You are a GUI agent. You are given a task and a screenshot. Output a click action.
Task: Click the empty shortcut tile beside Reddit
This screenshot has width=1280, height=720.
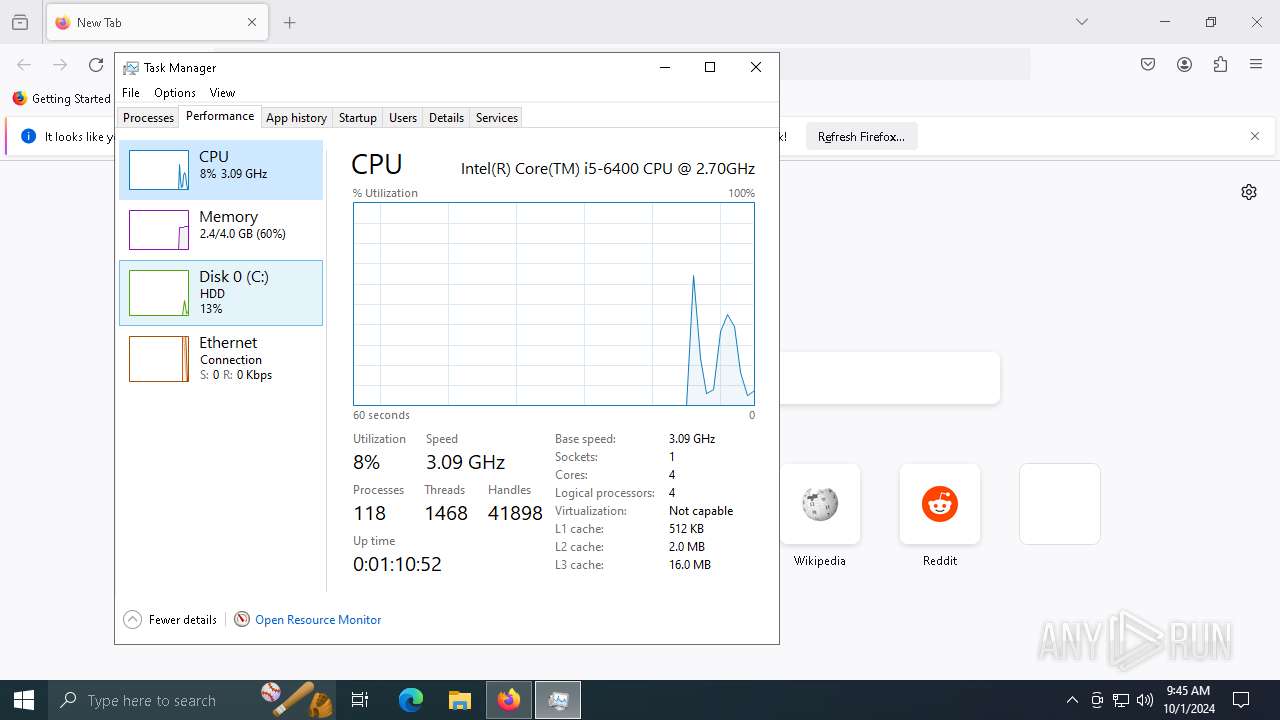coord(1060,504)
